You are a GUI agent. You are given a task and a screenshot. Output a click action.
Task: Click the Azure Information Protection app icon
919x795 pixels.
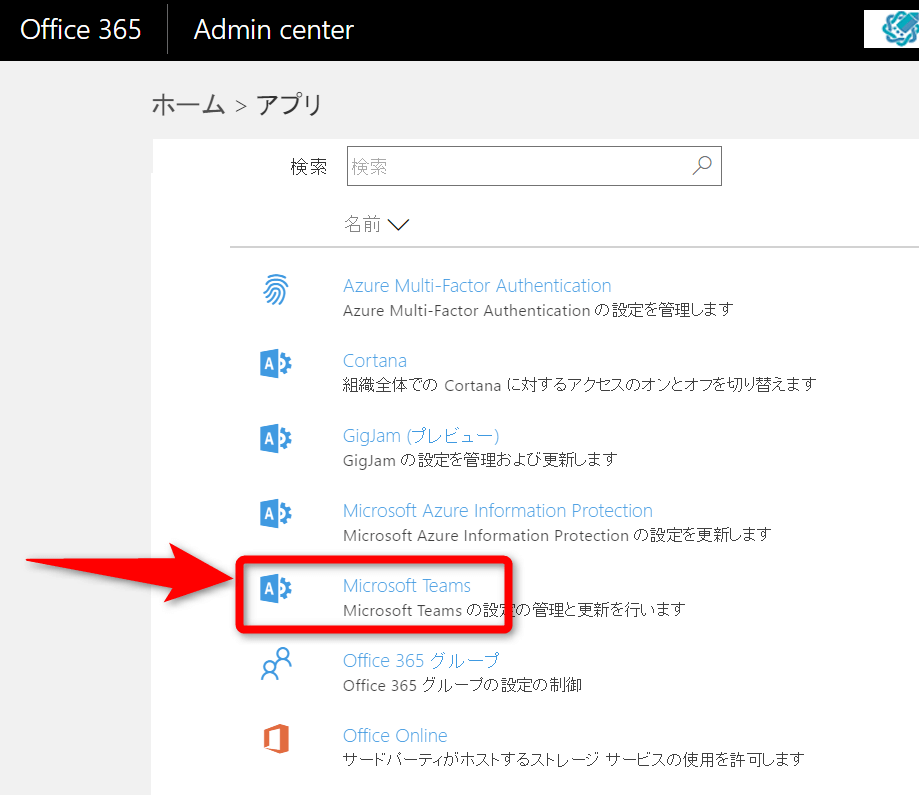tap(275, 514)
